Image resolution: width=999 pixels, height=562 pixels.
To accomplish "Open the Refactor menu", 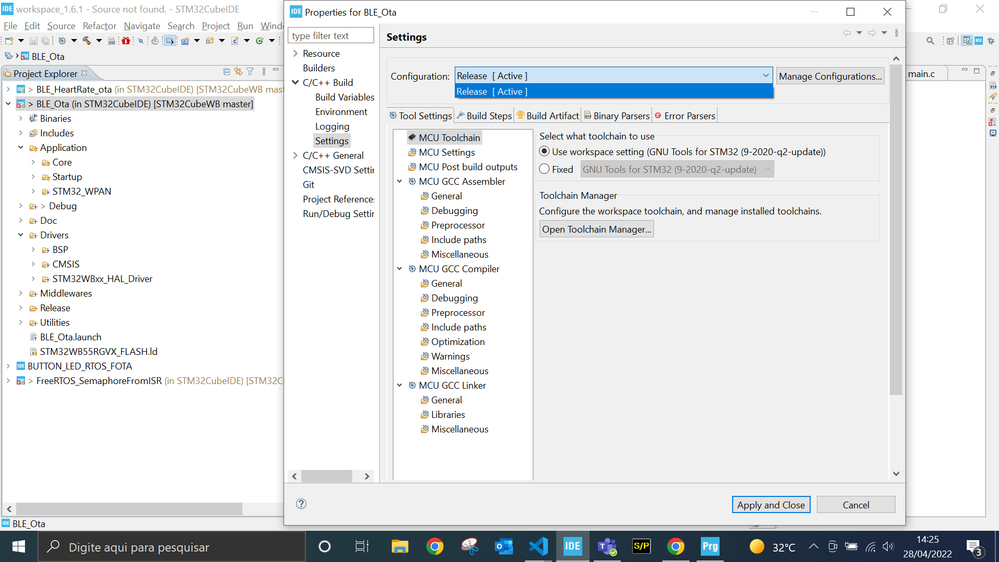I will pos(99,26).
